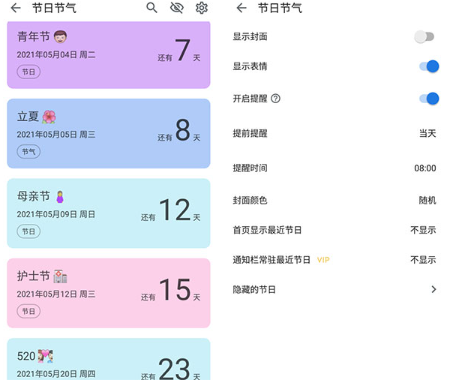Select date 2021年05月12日 周三
This screenshot has width=471, height=380.
[x=56, y=294]
